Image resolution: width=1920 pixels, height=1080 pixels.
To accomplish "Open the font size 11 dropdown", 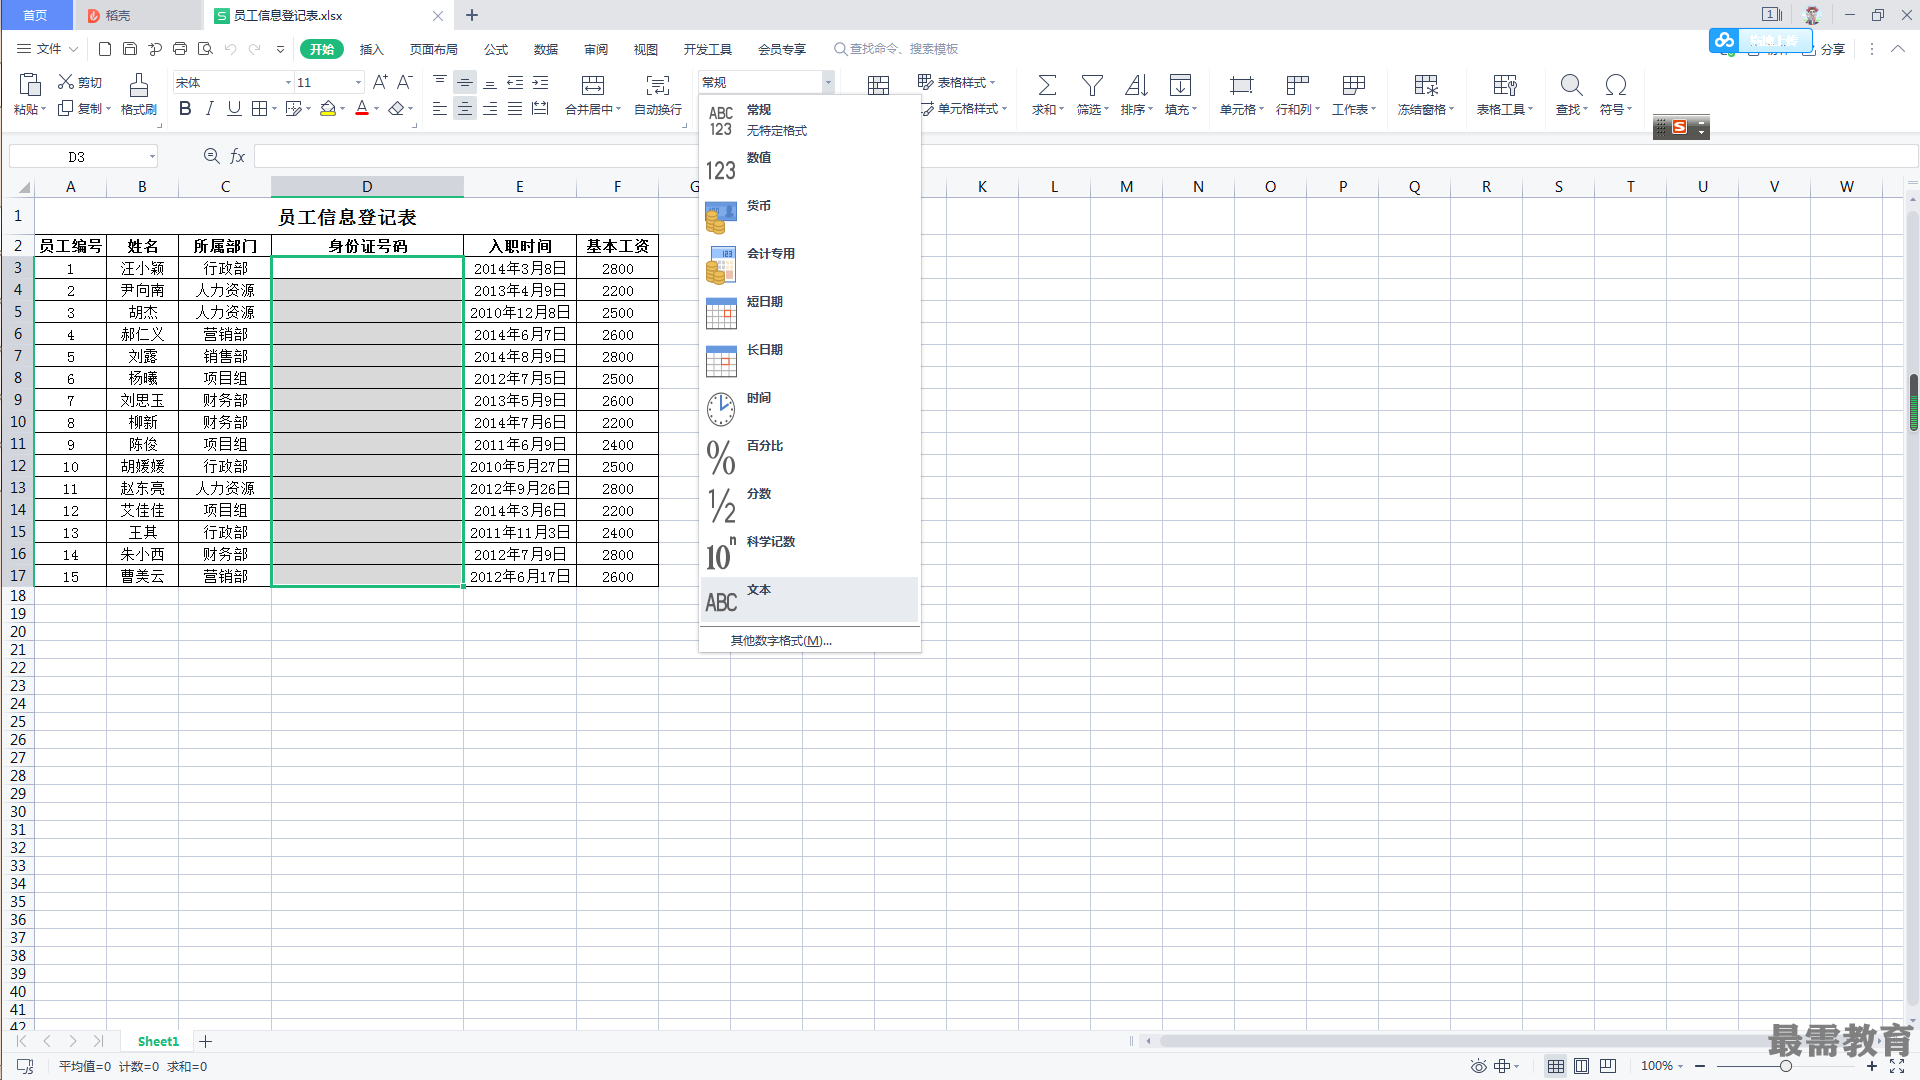I will point(358,82).
